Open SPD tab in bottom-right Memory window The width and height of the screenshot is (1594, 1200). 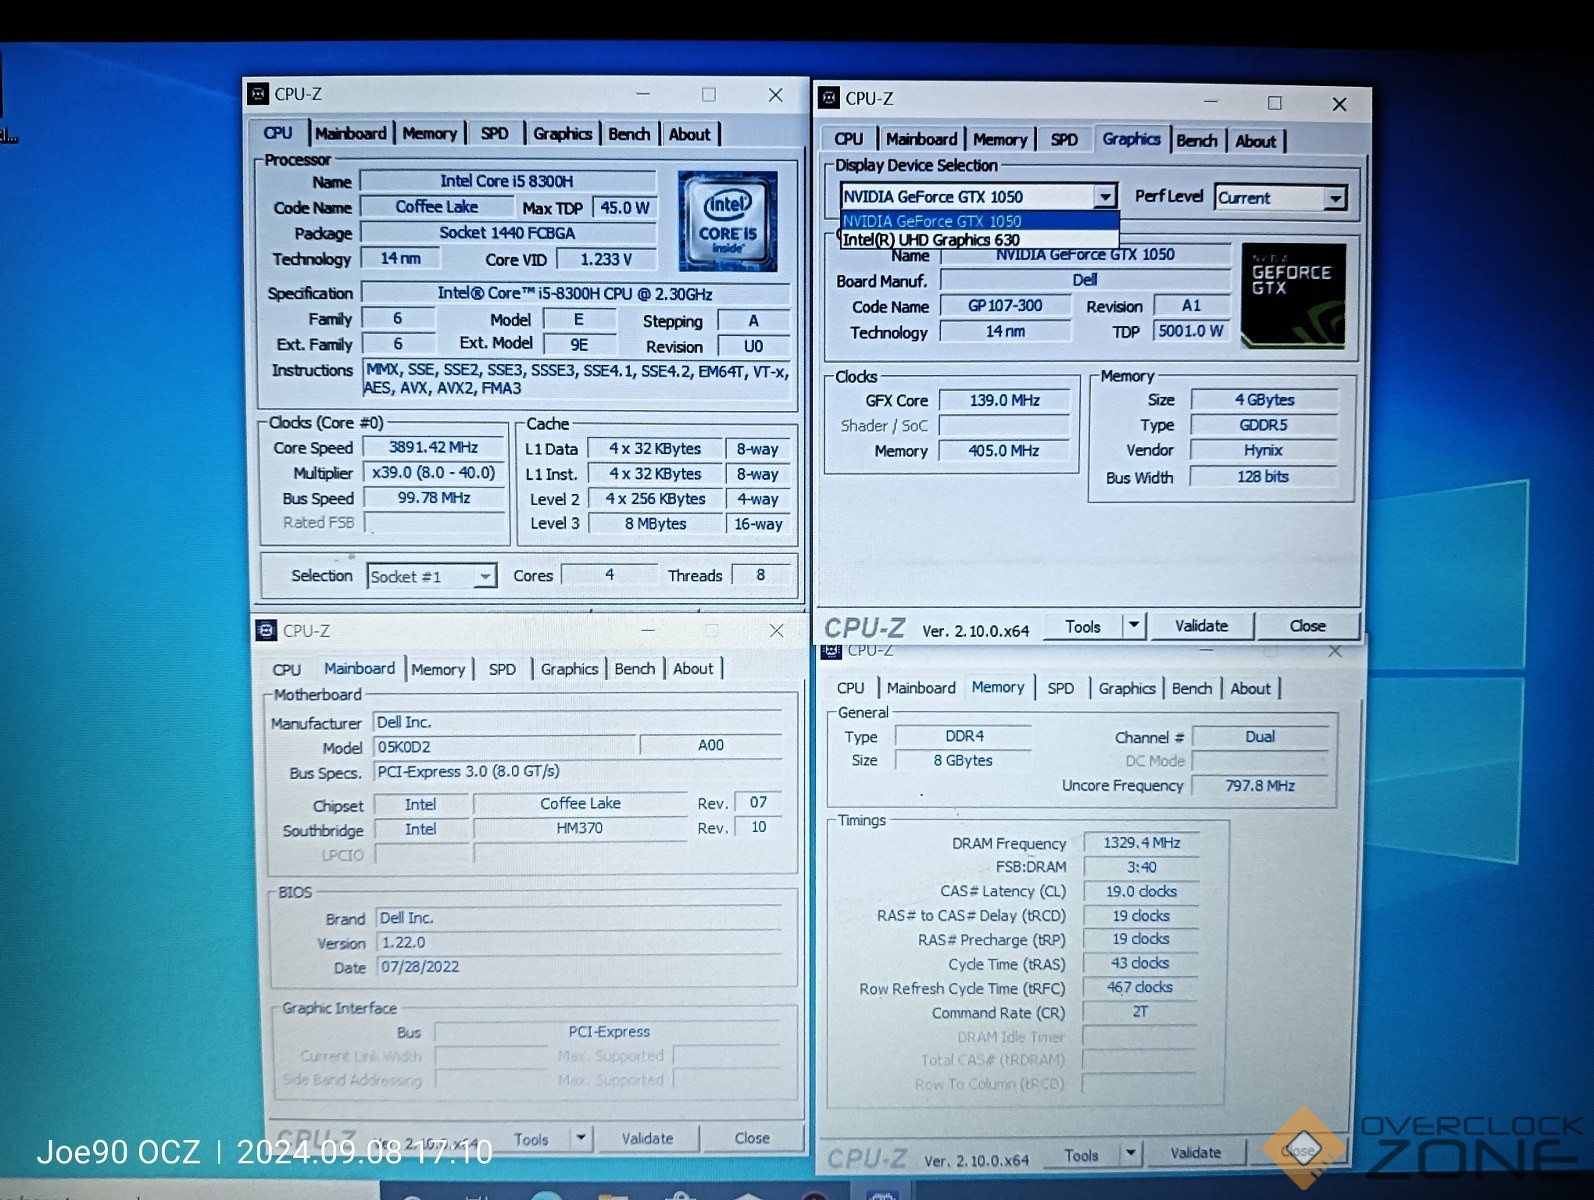coord(1061,688)
